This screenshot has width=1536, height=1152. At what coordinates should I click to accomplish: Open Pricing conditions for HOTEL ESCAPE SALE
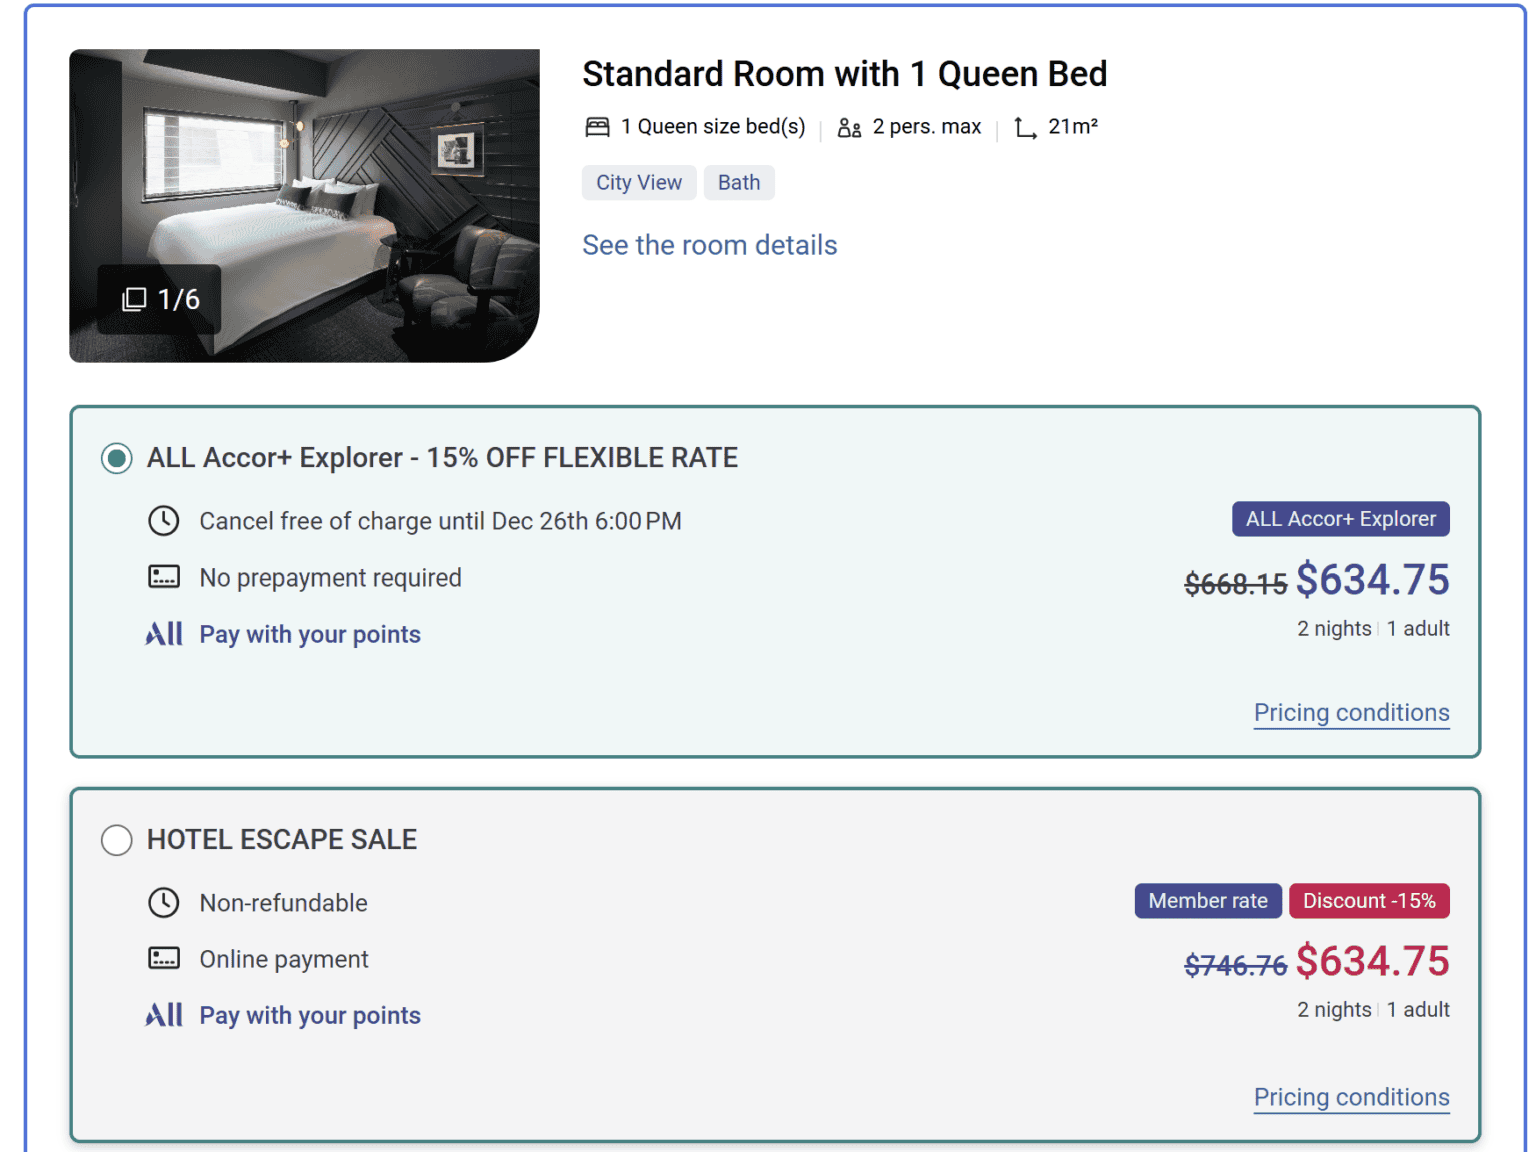pos(1351,1097)
